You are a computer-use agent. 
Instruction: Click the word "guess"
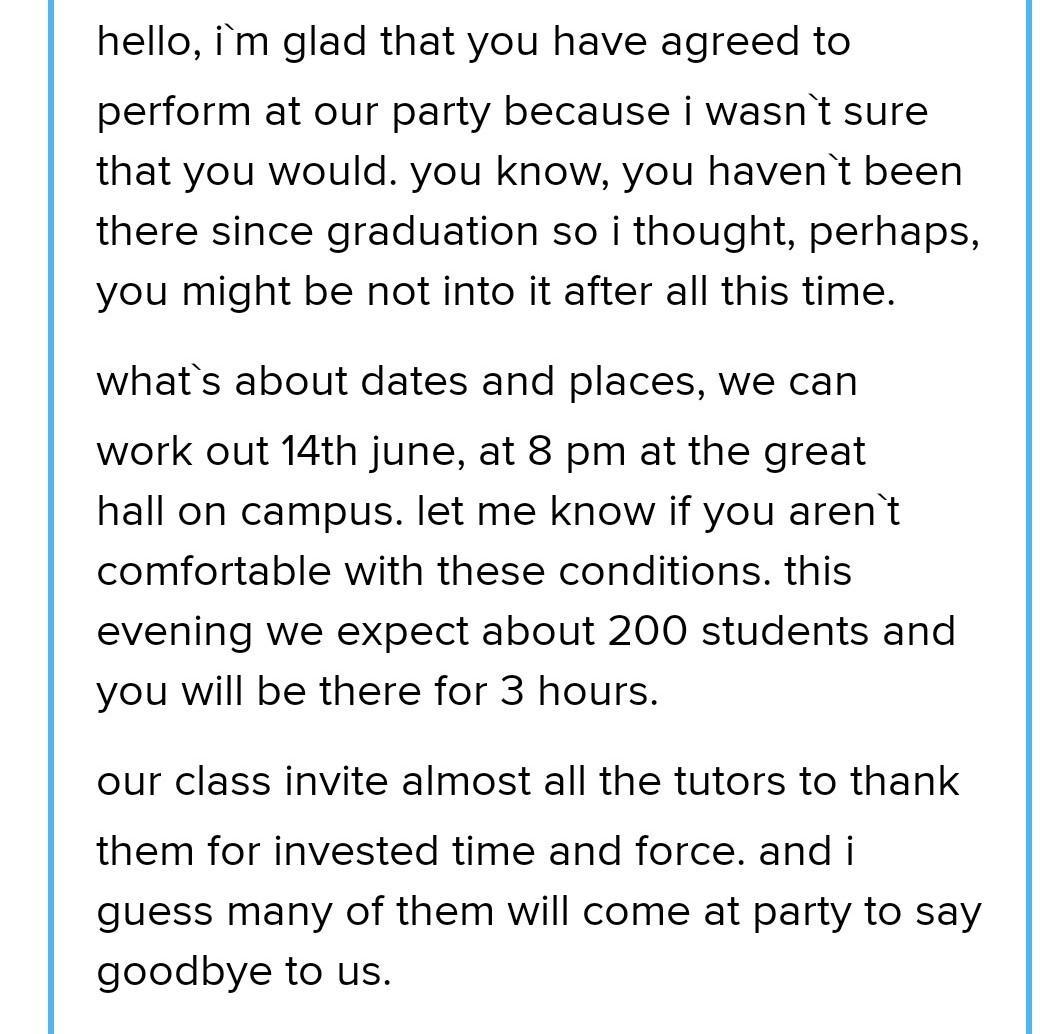click(155, 913)
